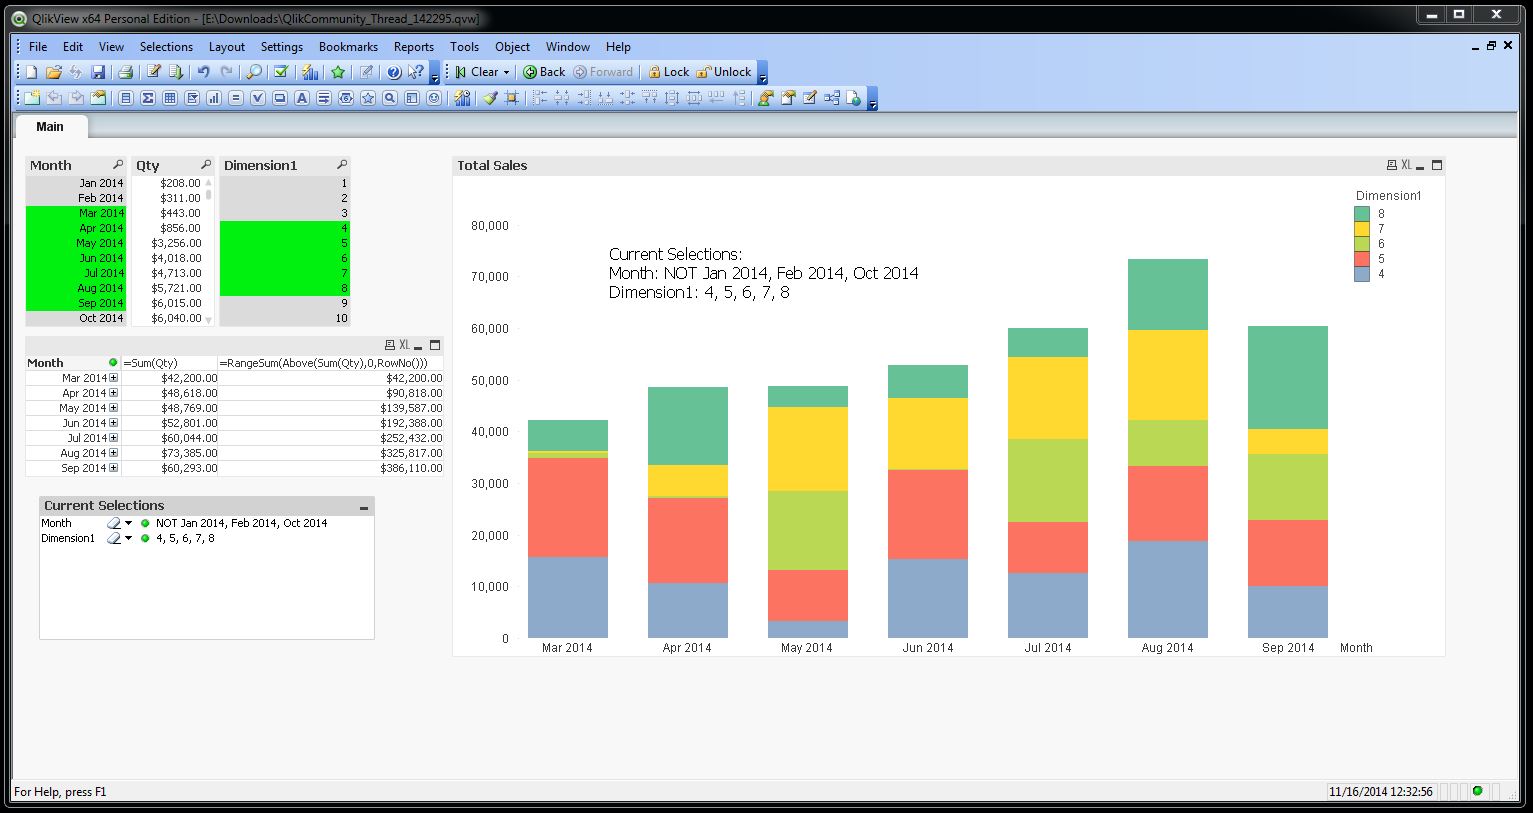The width and height of the screenshot is (1533, 813).
Task: Launch Quick Chart wizard icon
Action: tap(310, 72)
